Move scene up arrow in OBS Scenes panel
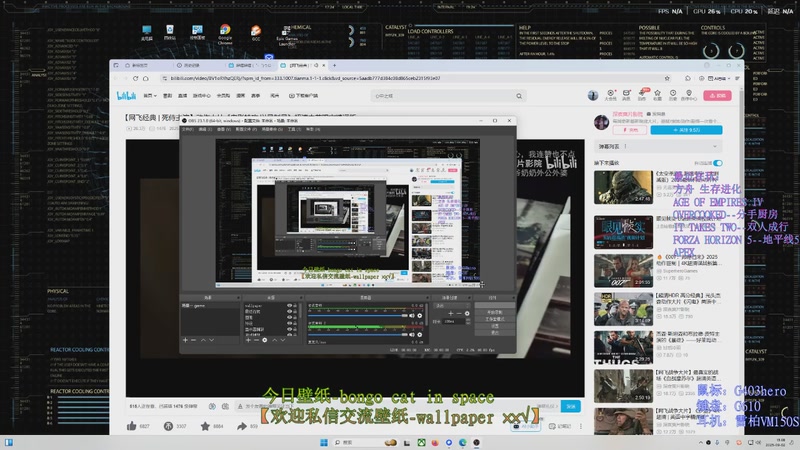800x450 pixels. (x=203, y=340)
